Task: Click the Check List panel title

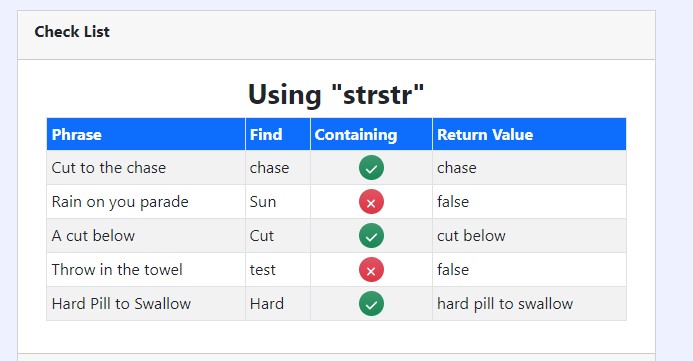Action: [72, 32]
